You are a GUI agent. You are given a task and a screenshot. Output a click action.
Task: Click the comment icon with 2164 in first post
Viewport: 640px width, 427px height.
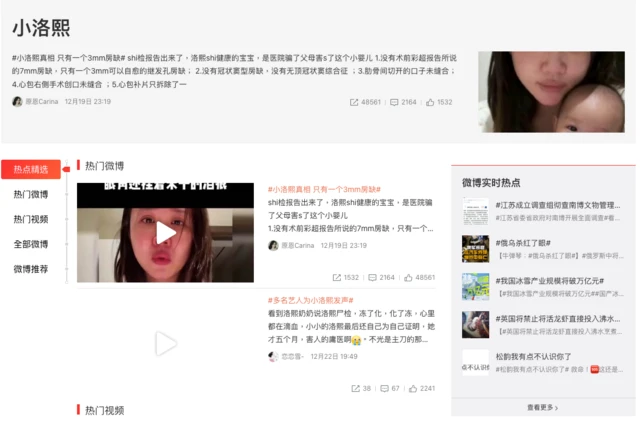point(372,278)
